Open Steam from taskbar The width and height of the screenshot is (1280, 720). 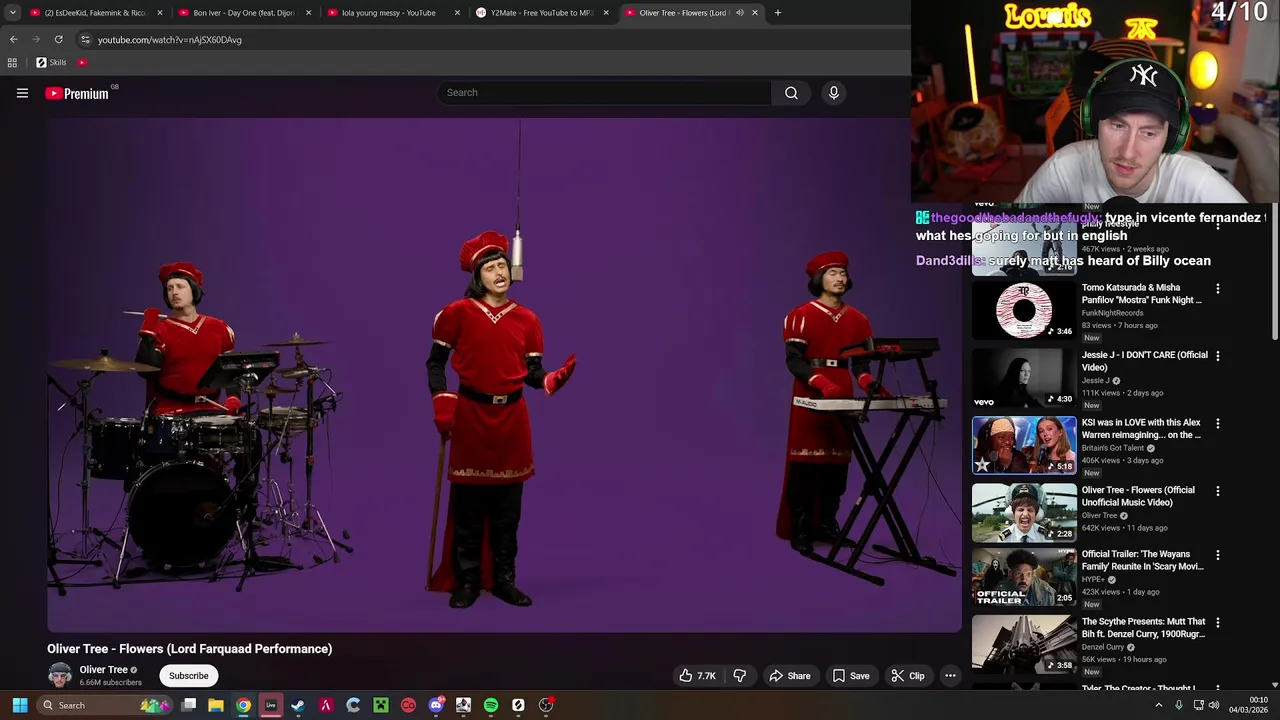coord(298,705)
